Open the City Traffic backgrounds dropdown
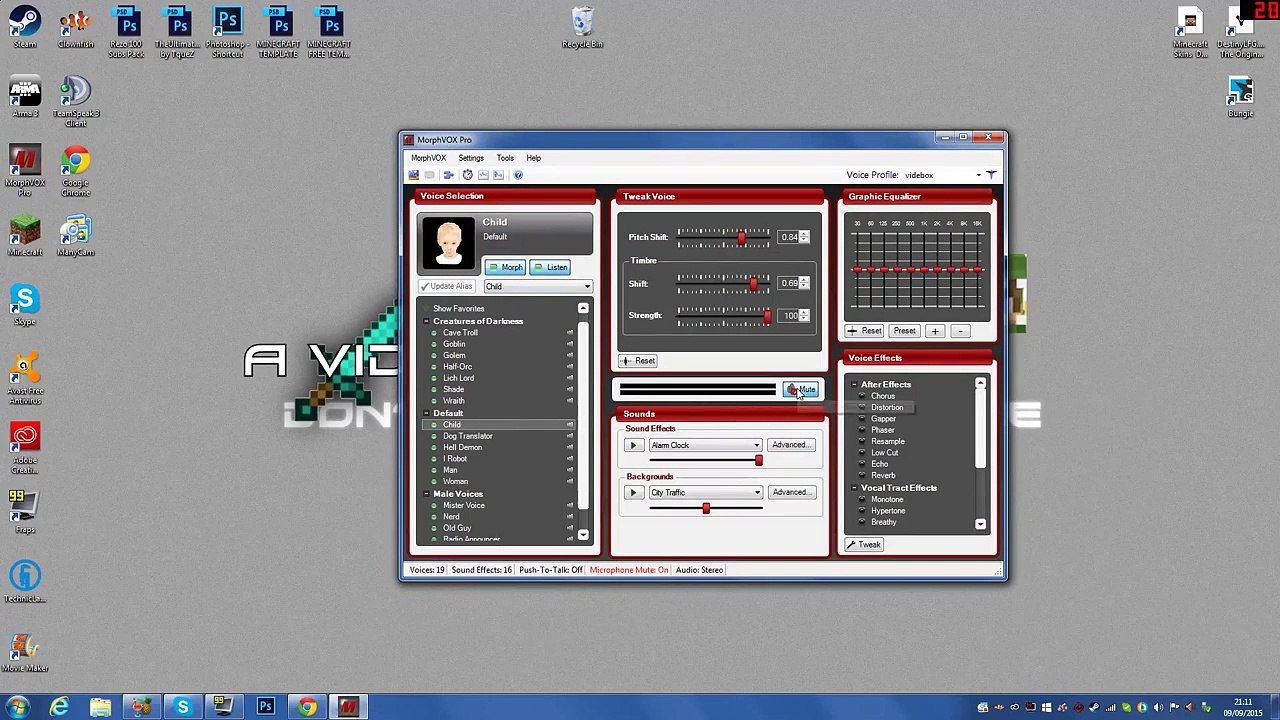Screen dimensions: 1280x720 (x=704, y=492)
